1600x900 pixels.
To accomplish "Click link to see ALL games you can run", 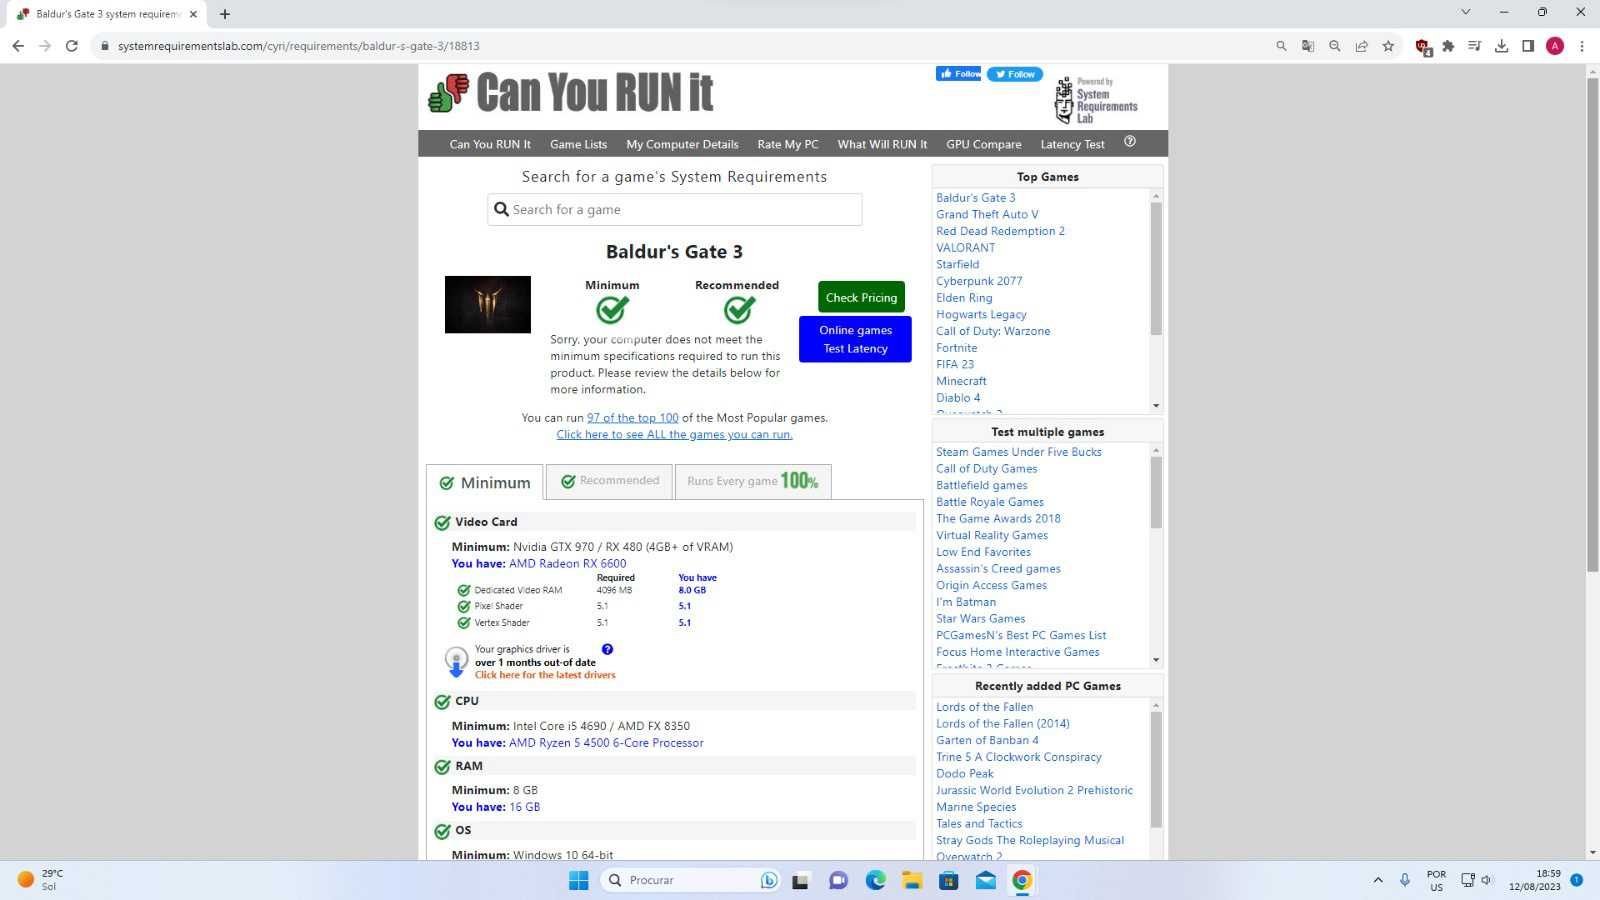I will tap(675, 434).
